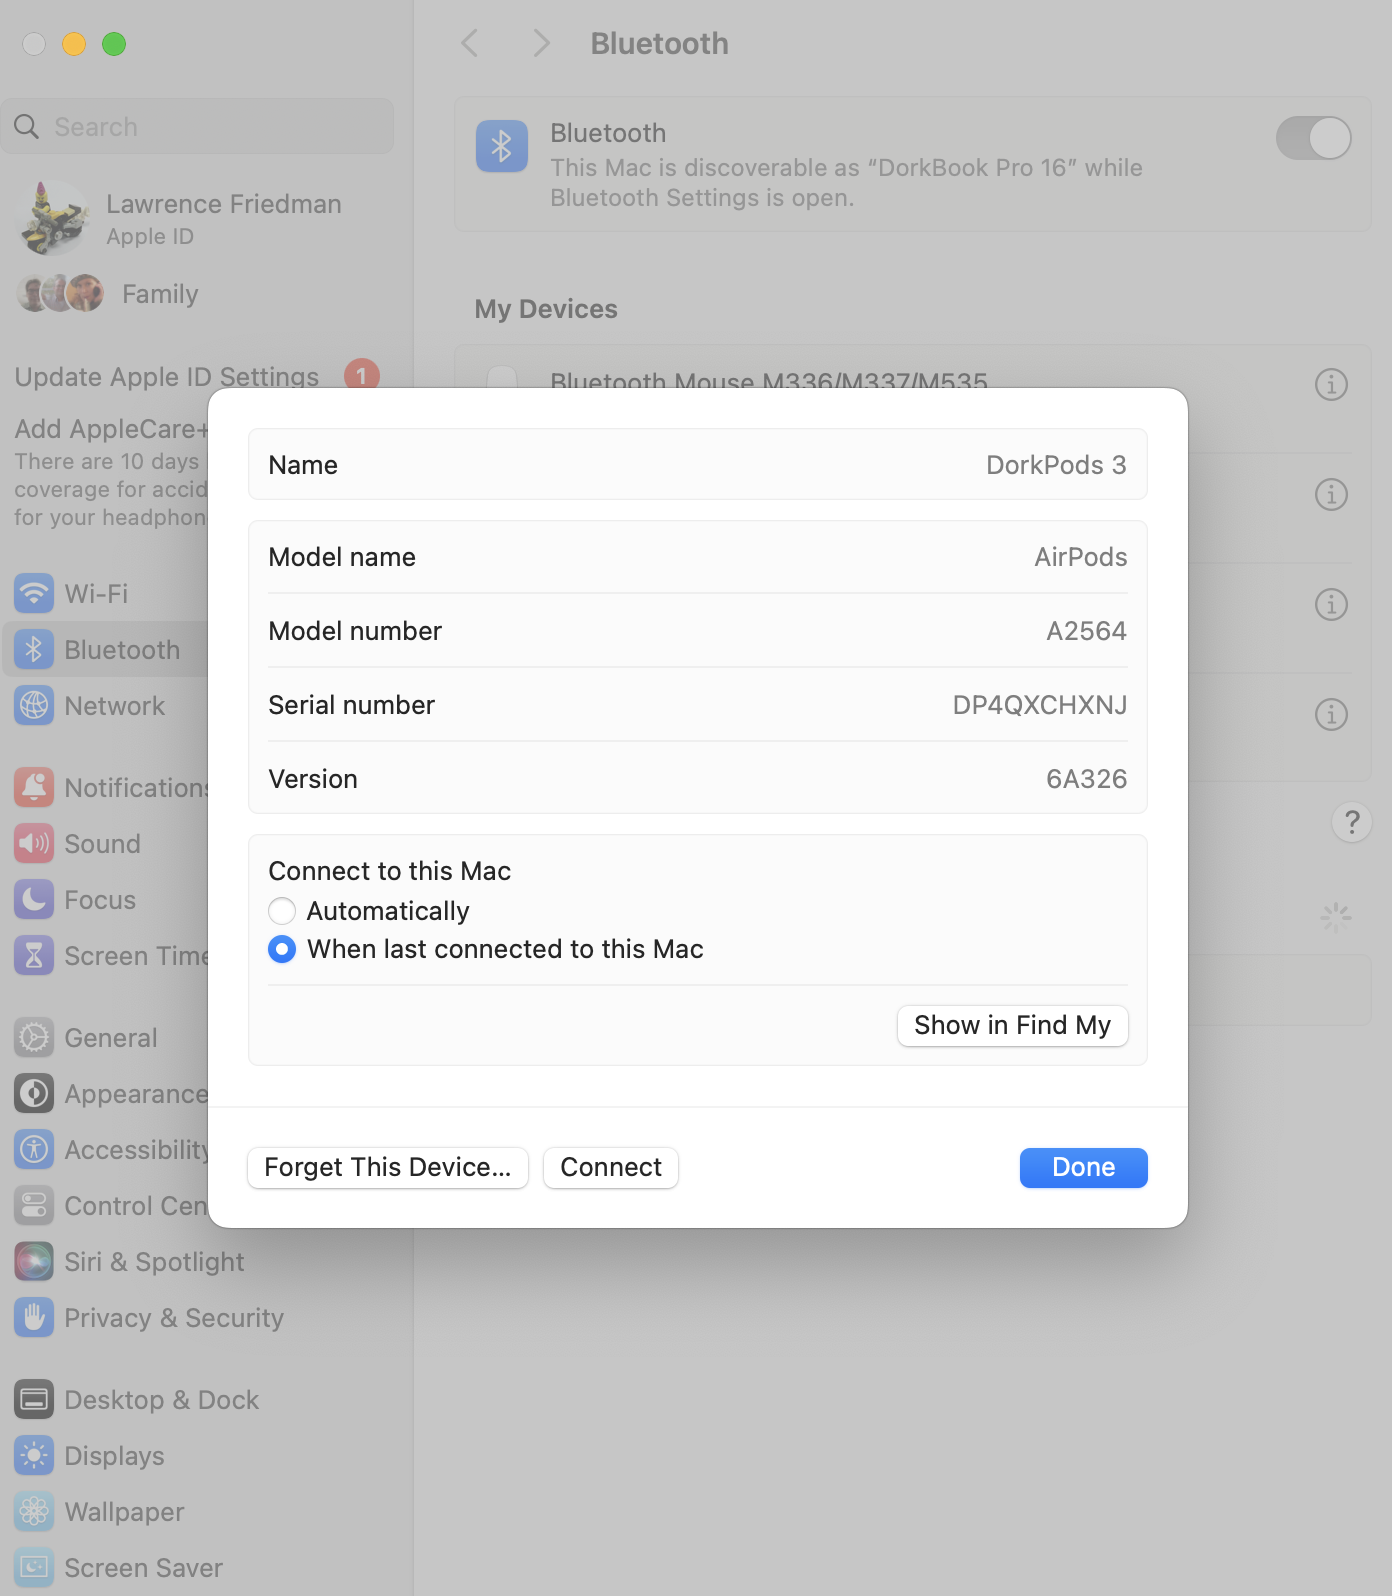
Task: Open the Sound settings pane
Action: point(102,843)
